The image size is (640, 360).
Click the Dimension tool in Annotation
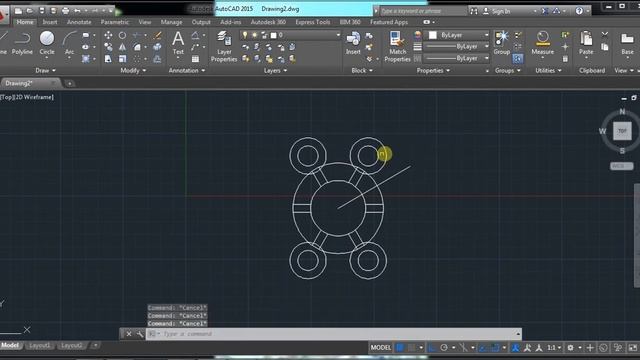coord(196,36)
